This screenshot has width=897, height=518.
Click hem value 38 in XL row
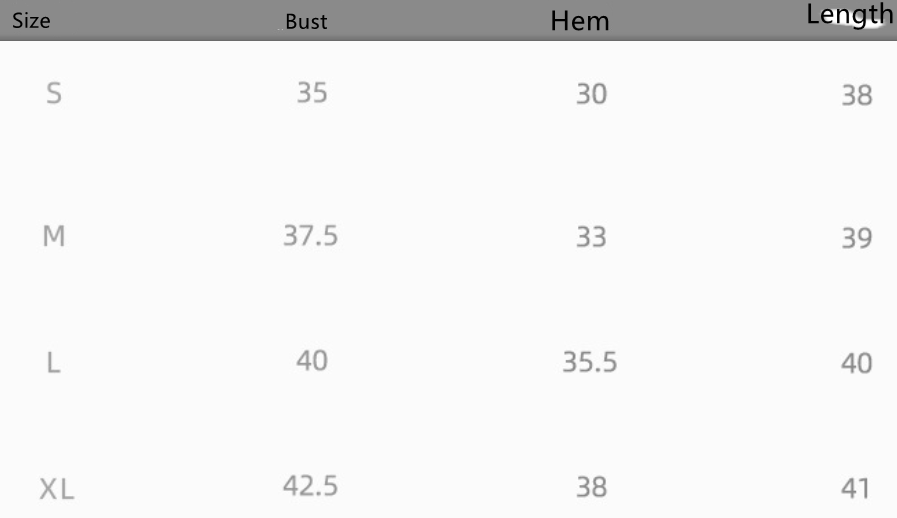(591, 487)
